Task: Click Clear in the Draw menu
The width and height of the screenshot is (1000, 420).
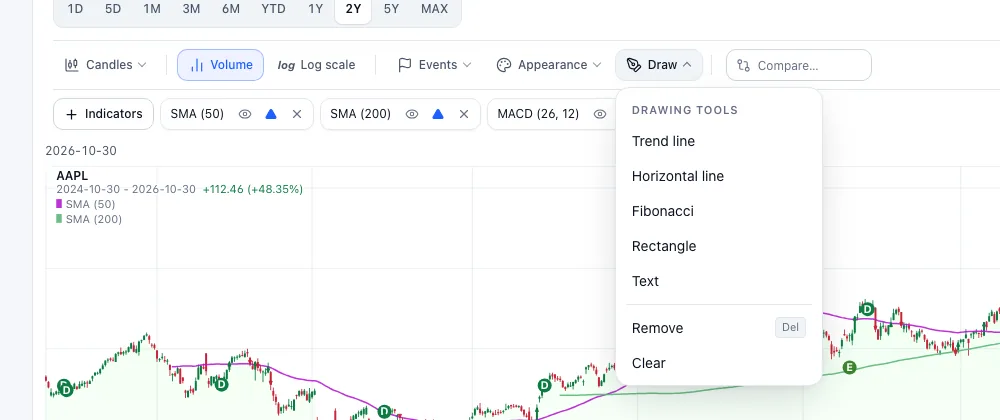Action: [719, 363]
